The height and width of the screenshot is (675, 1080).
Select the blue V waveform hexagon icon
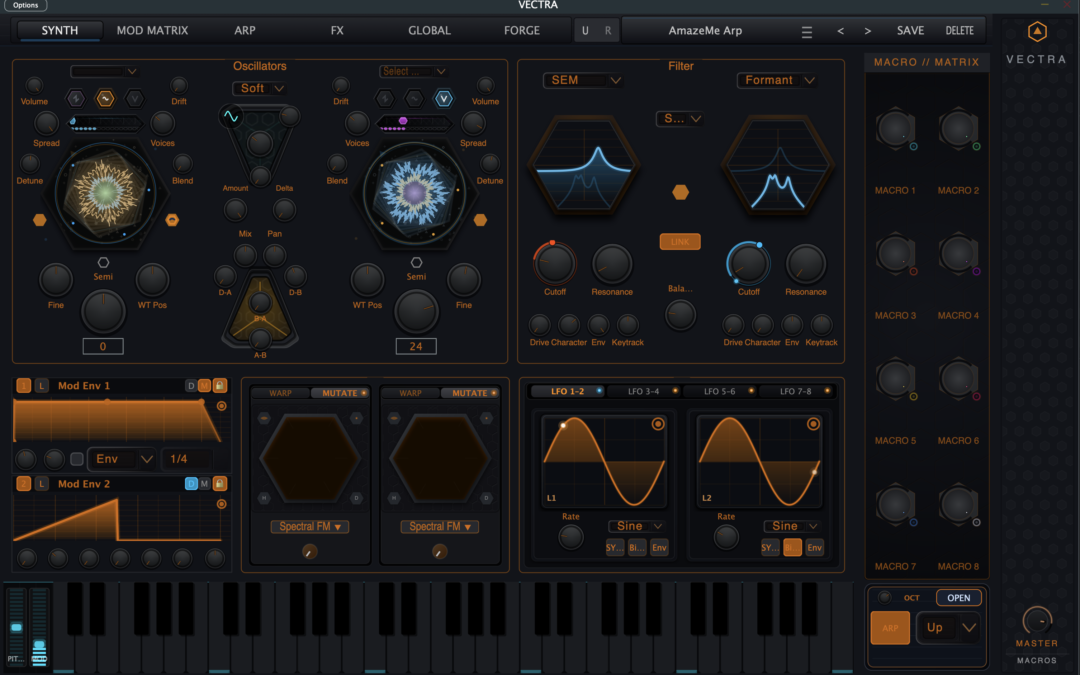[442, 98]
